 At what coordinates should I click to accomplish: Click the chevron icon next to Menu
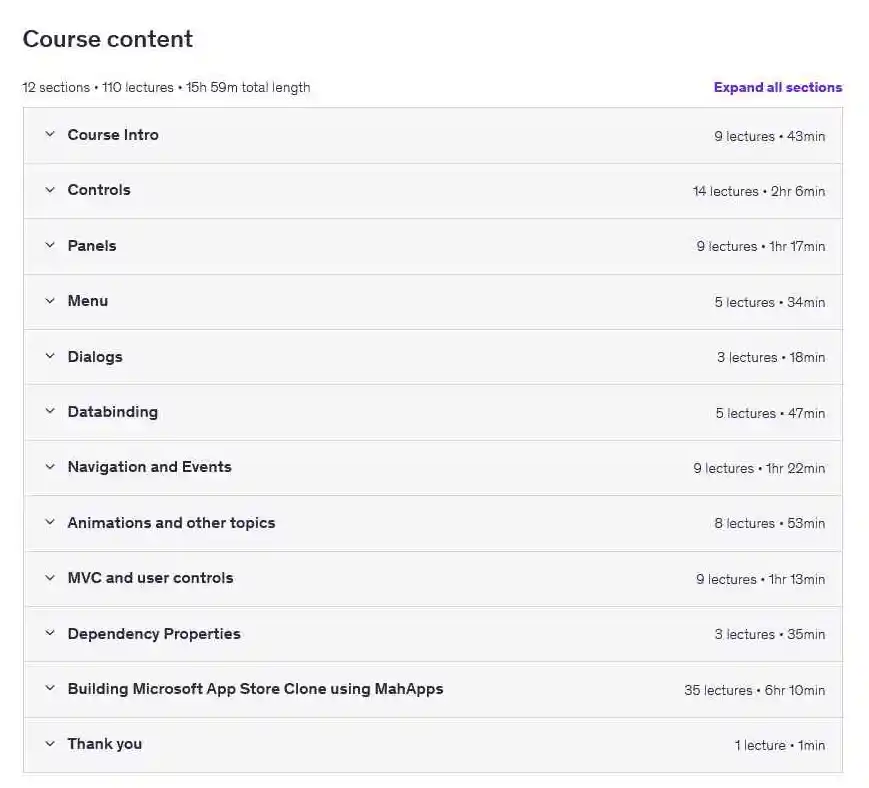click(x=49, y=301)
